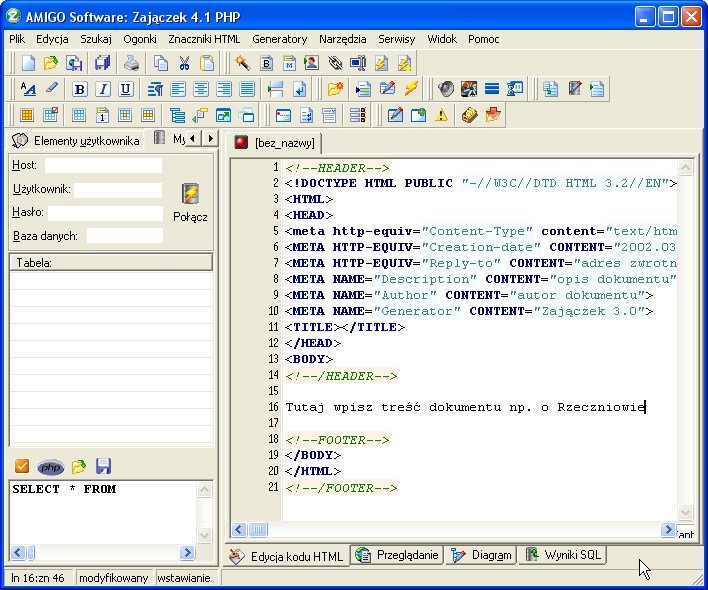This screenshot has width=708, height=590.
Task: Switch to the Przeglądanie tab
Action: [397, 555]
